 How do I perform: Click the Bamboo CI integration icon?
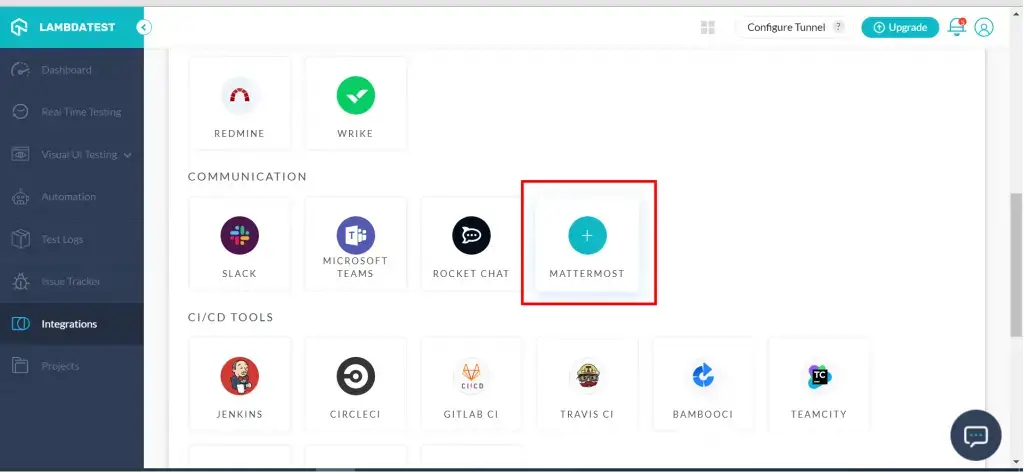coord(703,376)
